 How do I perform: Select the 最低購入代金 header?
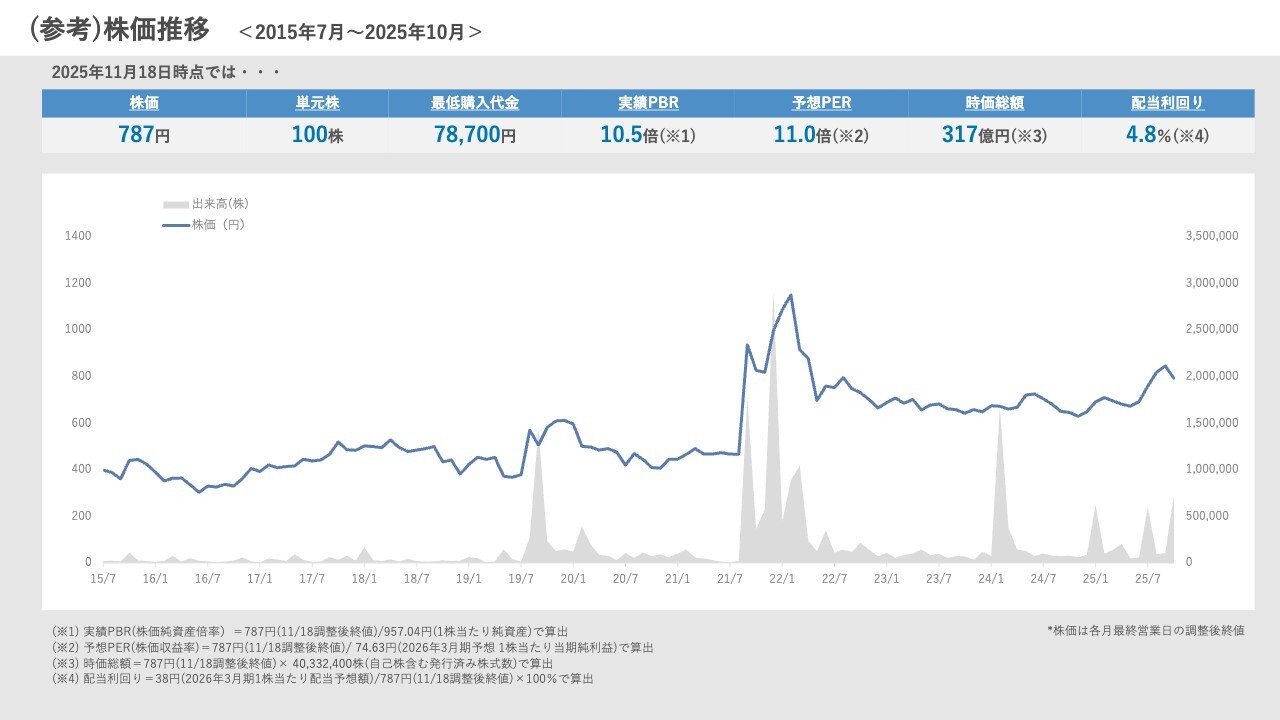(x=474, y=103)
